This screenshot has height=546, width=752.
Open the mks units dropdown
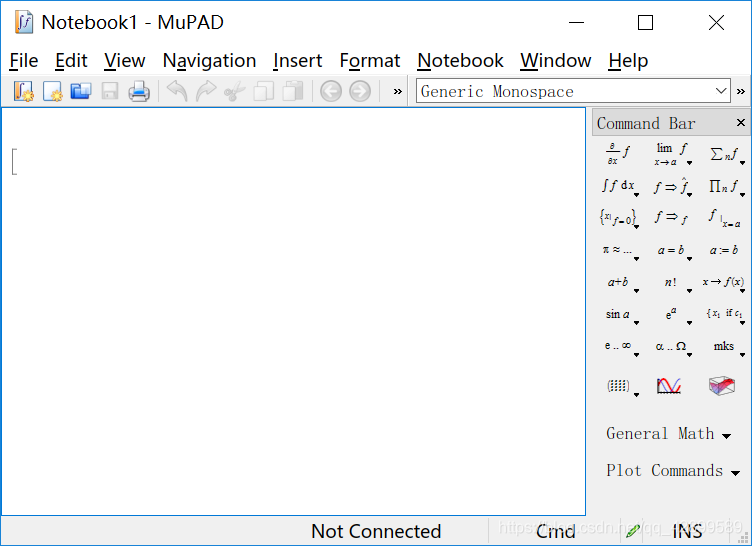[742, 355]
